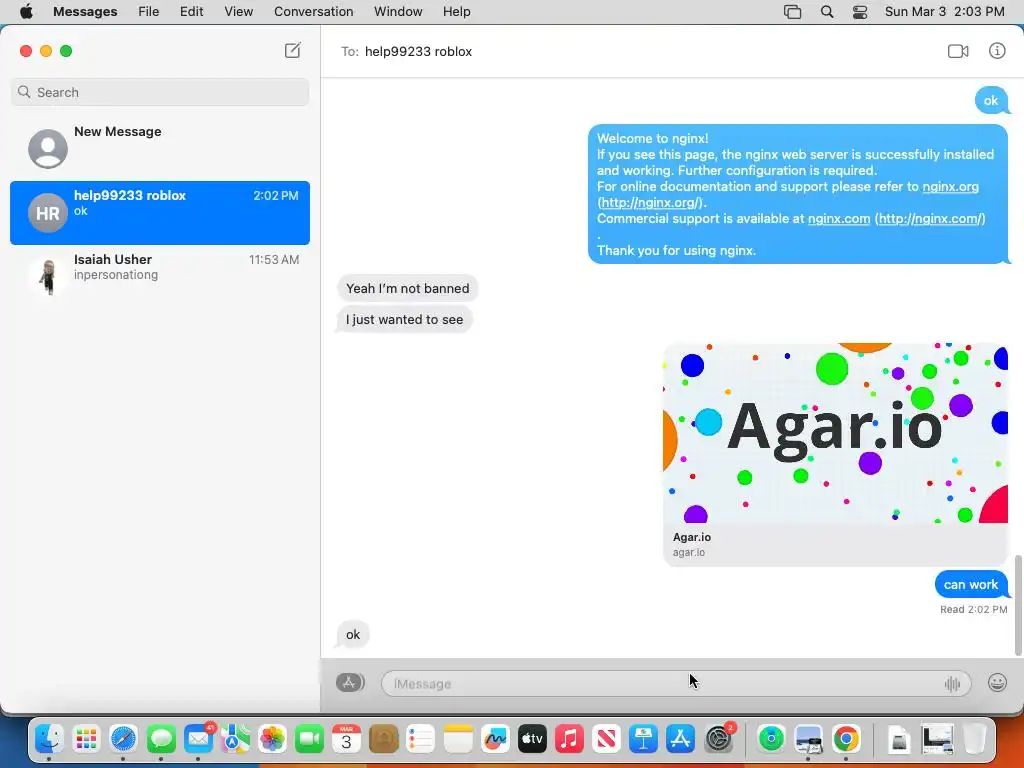
Task: Open Apple TV from the dock
Action: pyautogui.click(x=532, y=739)
